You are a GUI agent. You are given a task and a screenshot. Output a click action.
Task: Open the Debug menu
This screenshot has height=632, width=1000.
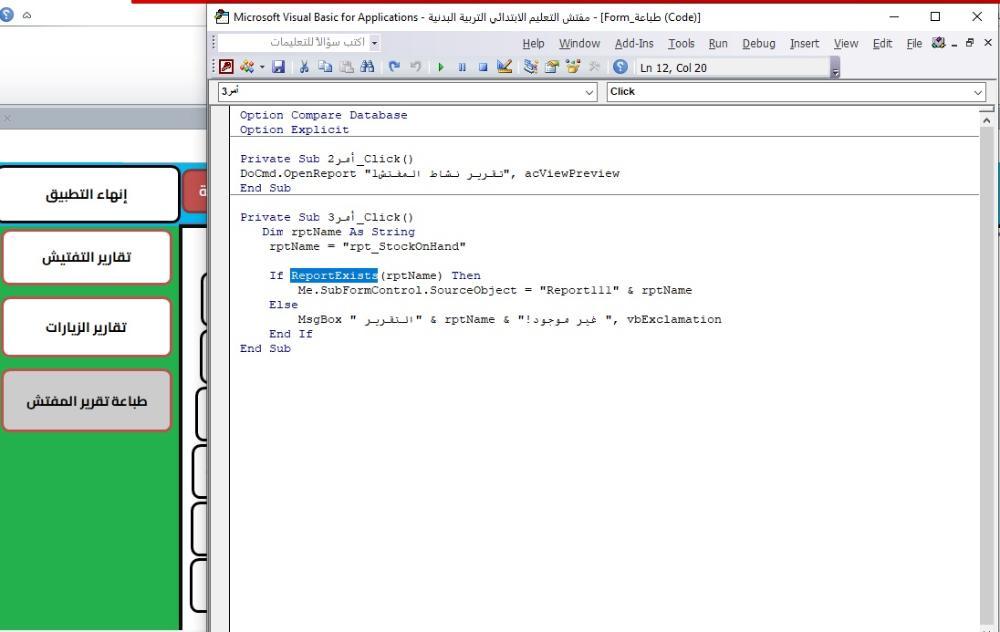click(758, 43)
